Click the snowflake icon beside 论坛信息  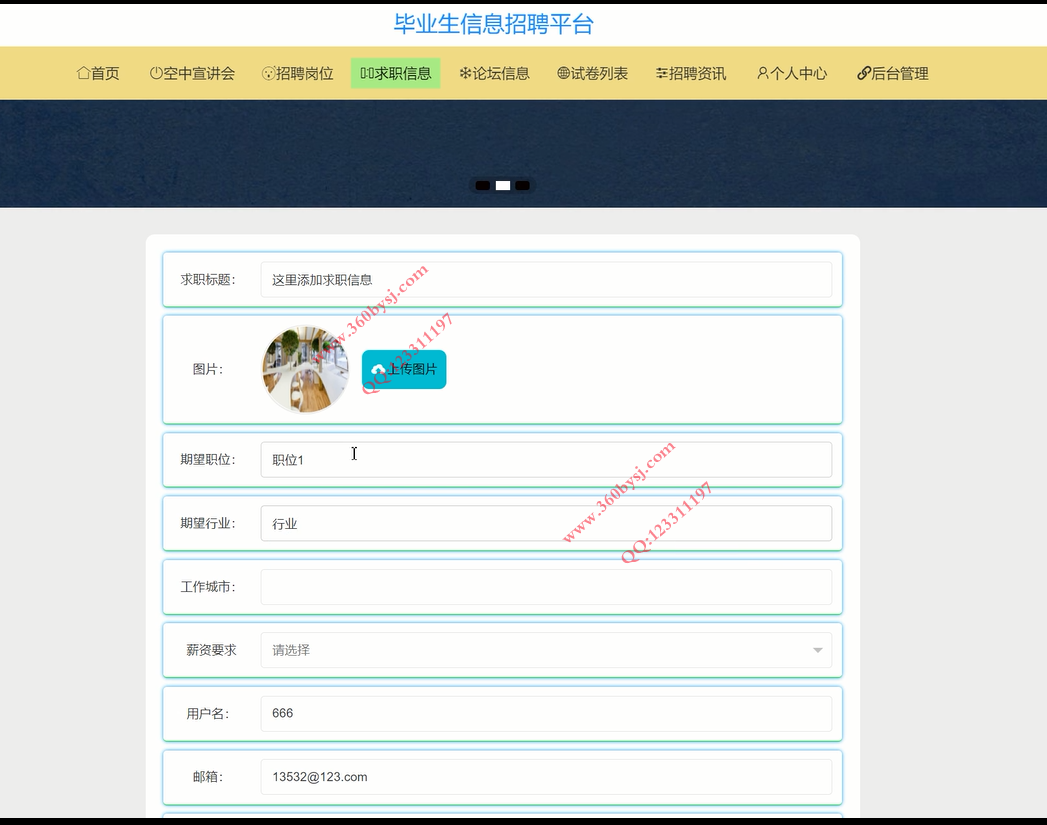click(465, 73)
